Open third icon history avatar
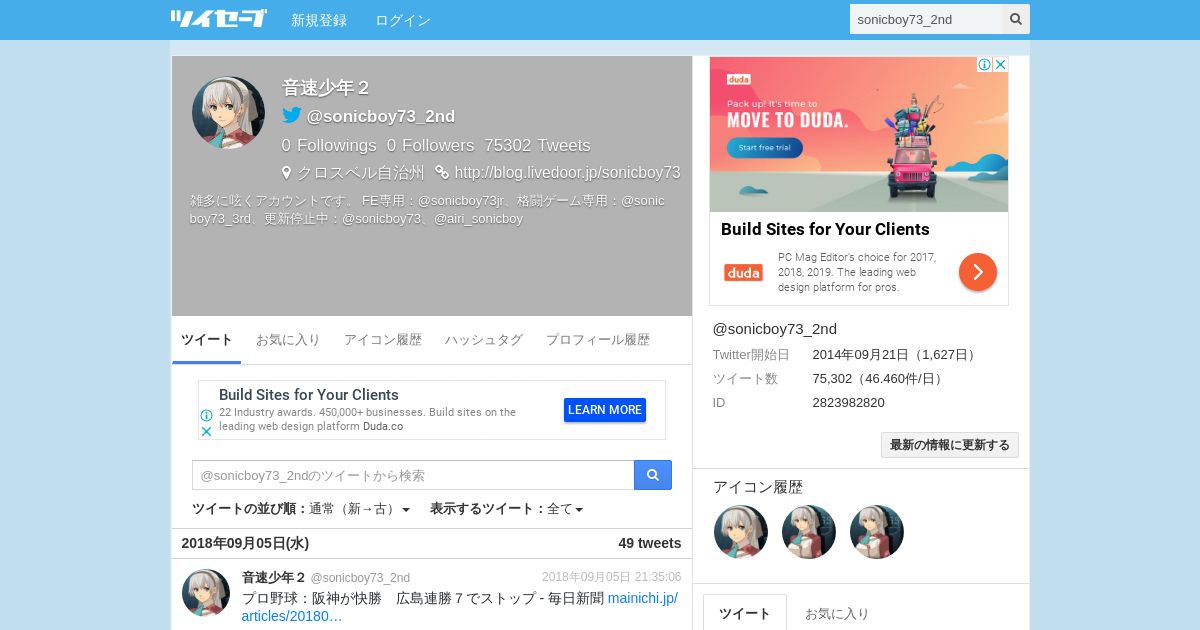 click(877, 532)
